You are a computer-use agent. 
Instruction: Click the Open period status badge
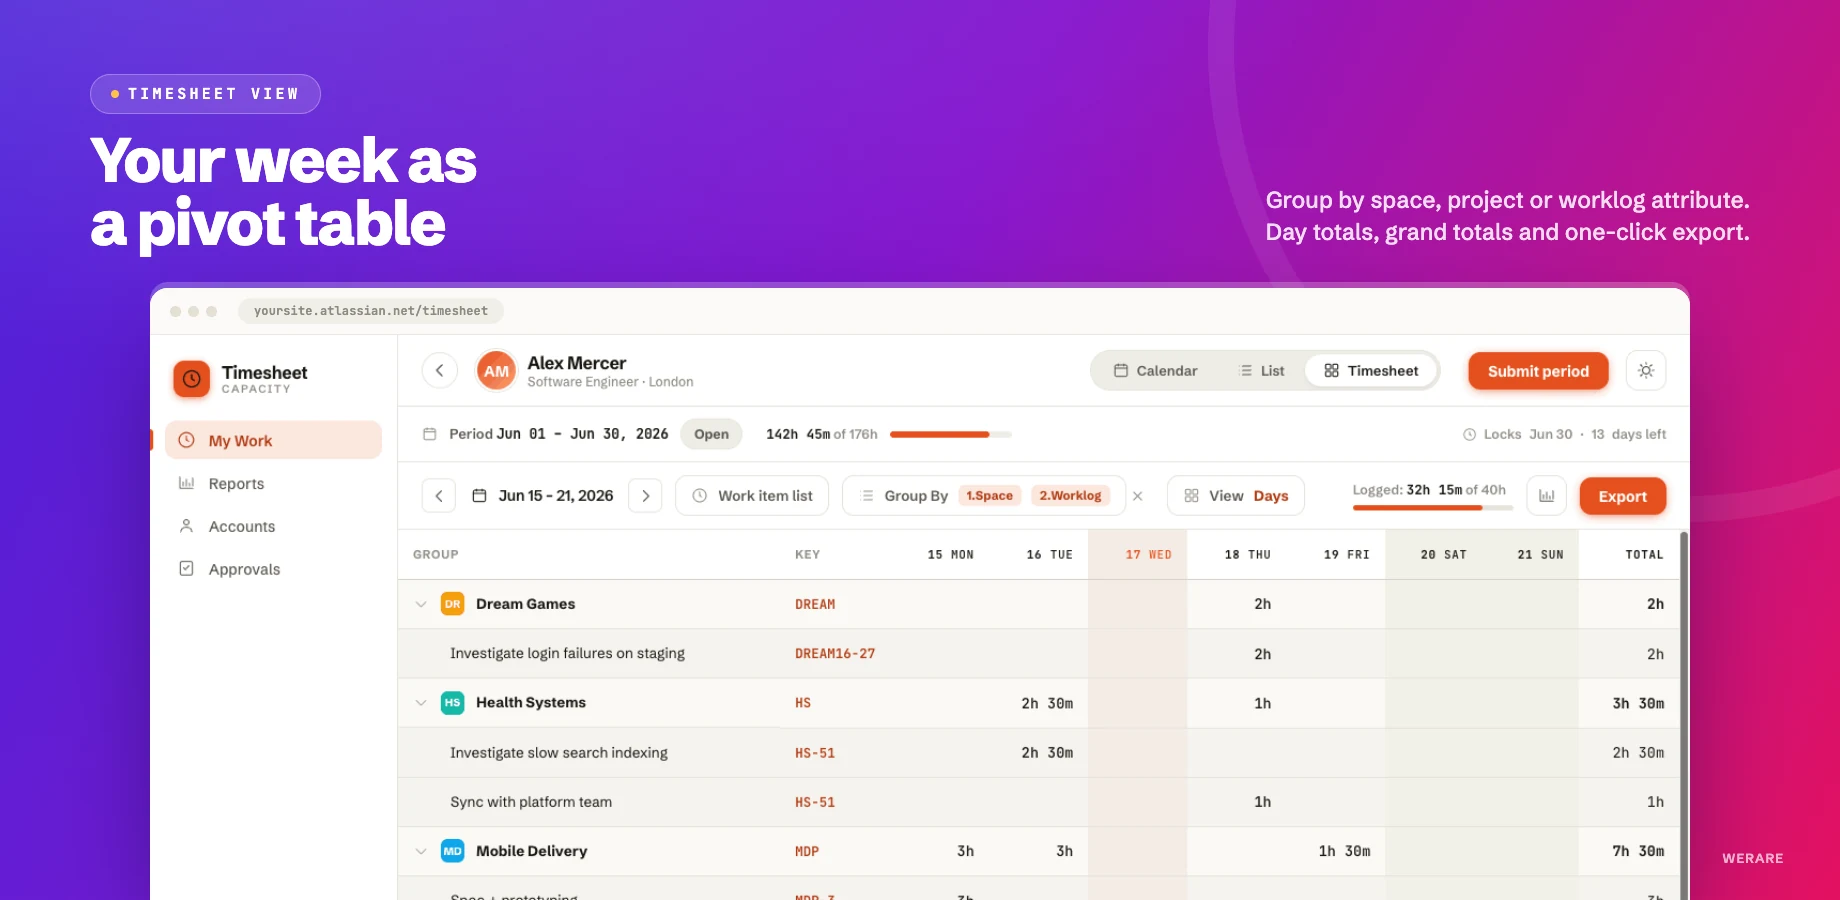click(x=711, y=434)
